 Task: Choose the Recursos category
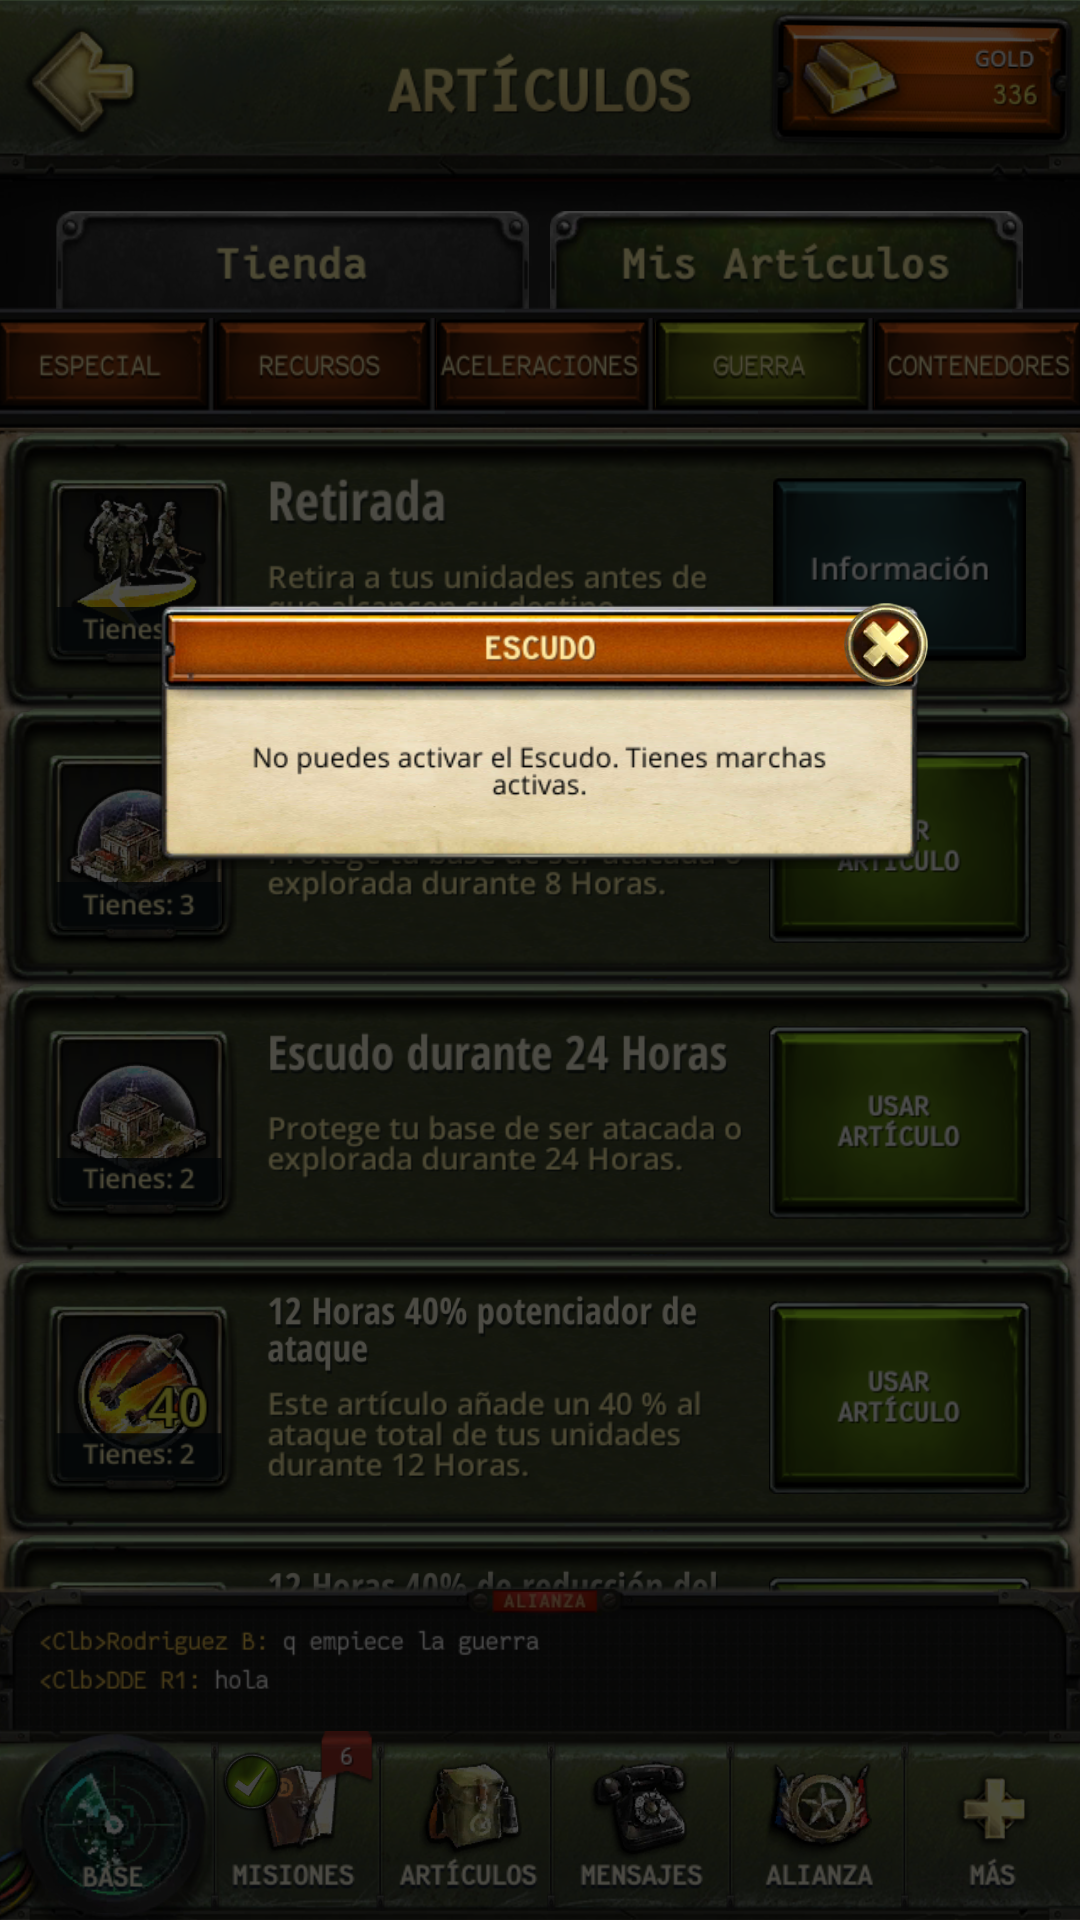point(320,365)
